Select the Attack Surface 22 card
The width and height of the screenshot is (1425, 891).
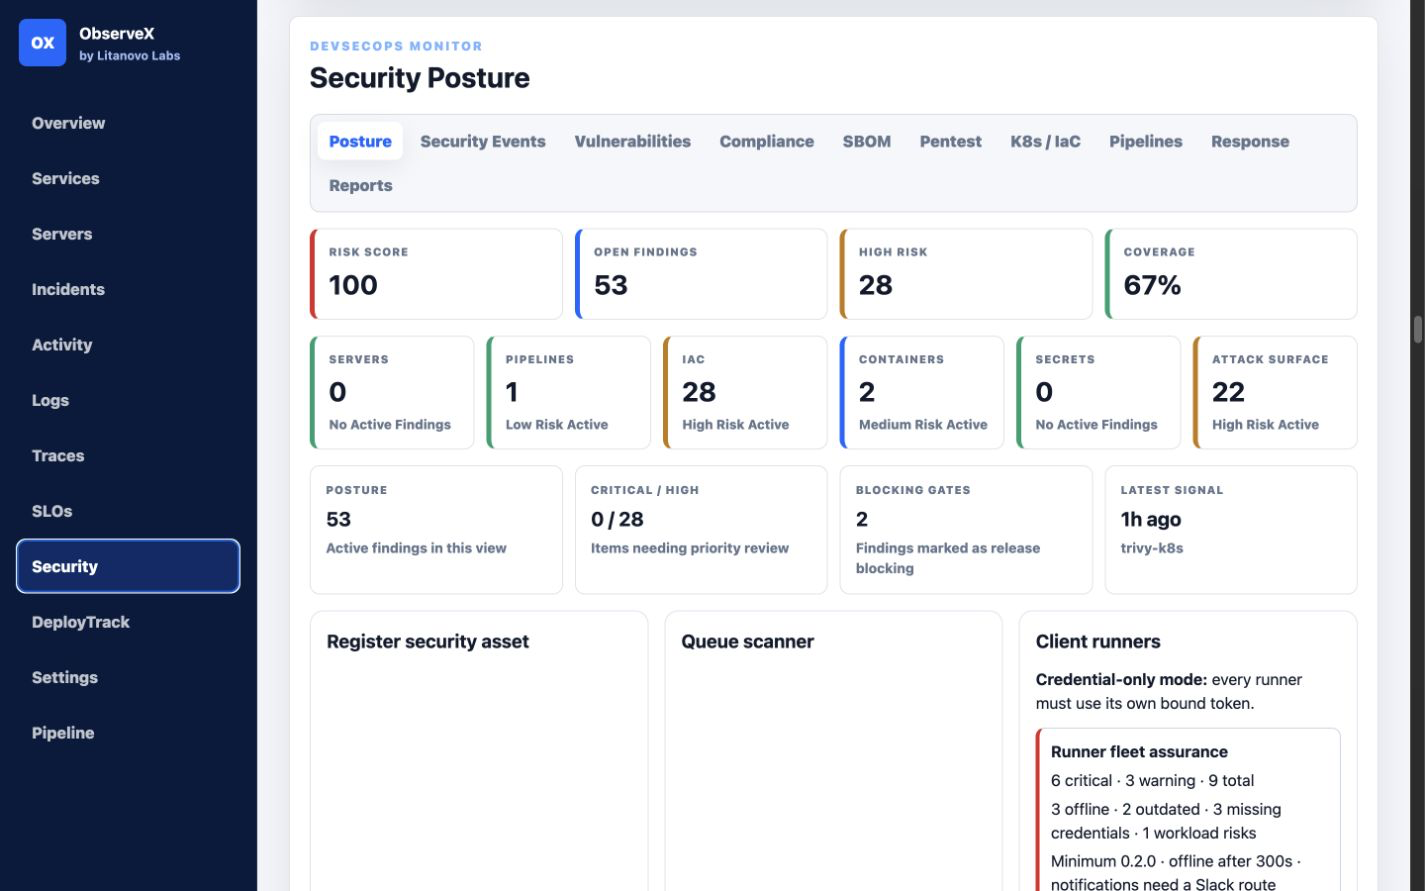[1275, 392]
